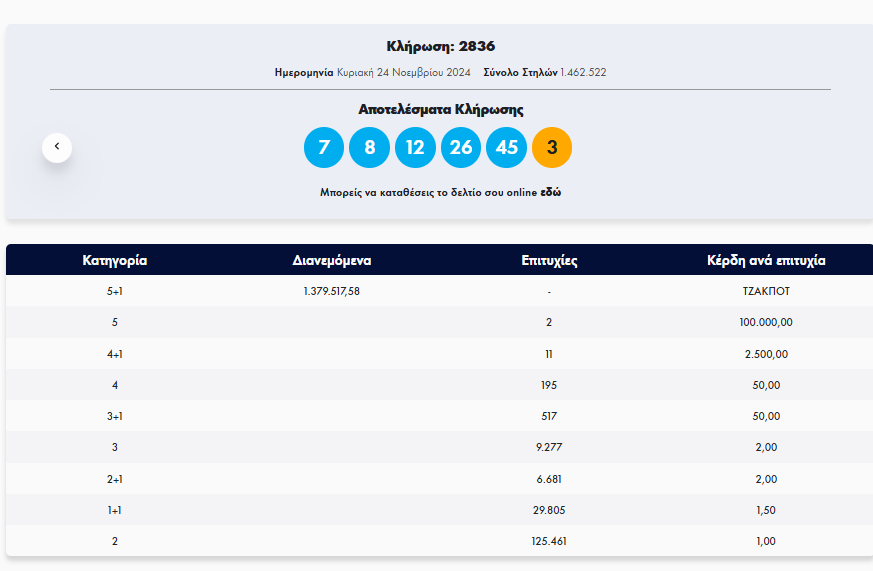Select the 100.000,00 winnings cell
The width and height of the screenshot is (873, 571).
[766, 323]
